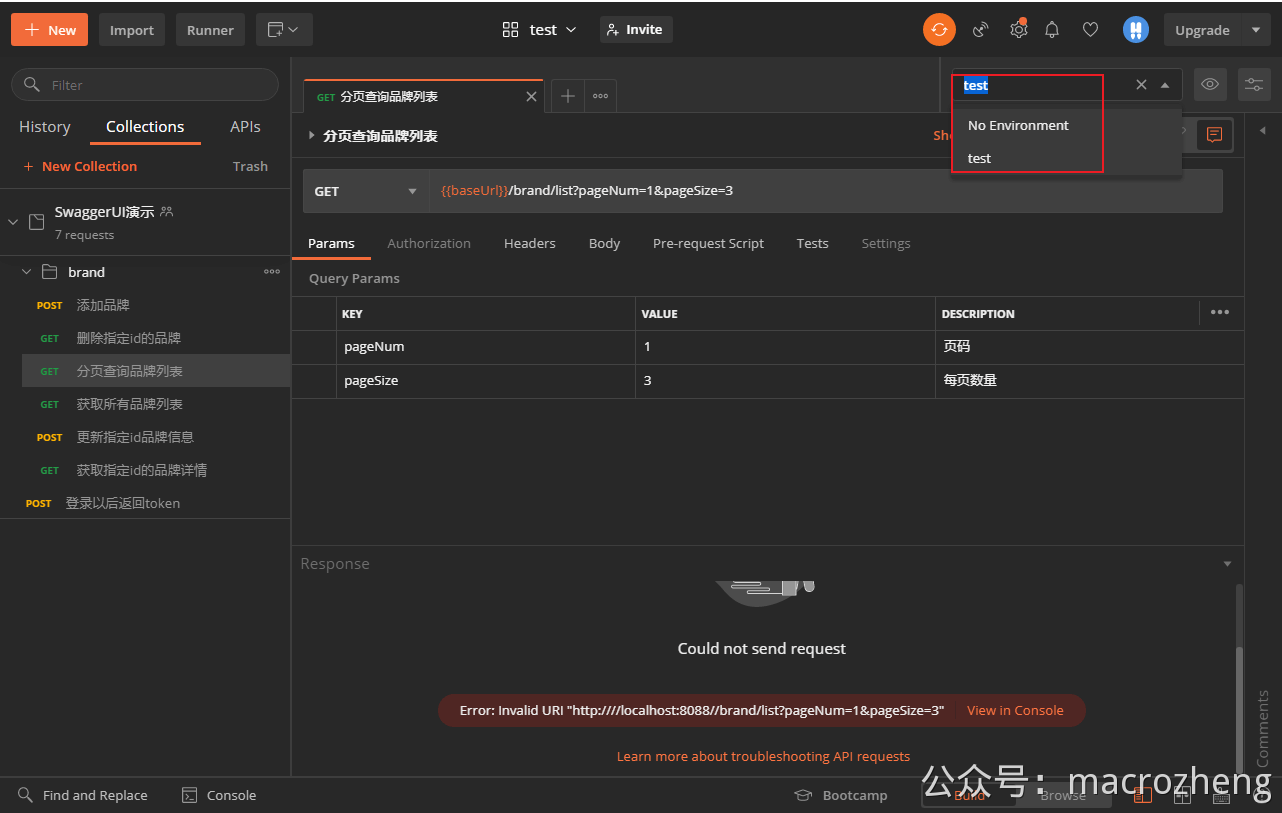The height and width of the screenshot is (813, 1282).
Task: Collapse the SwaggerUI演示 collection
Action: [x=13, y=222]
